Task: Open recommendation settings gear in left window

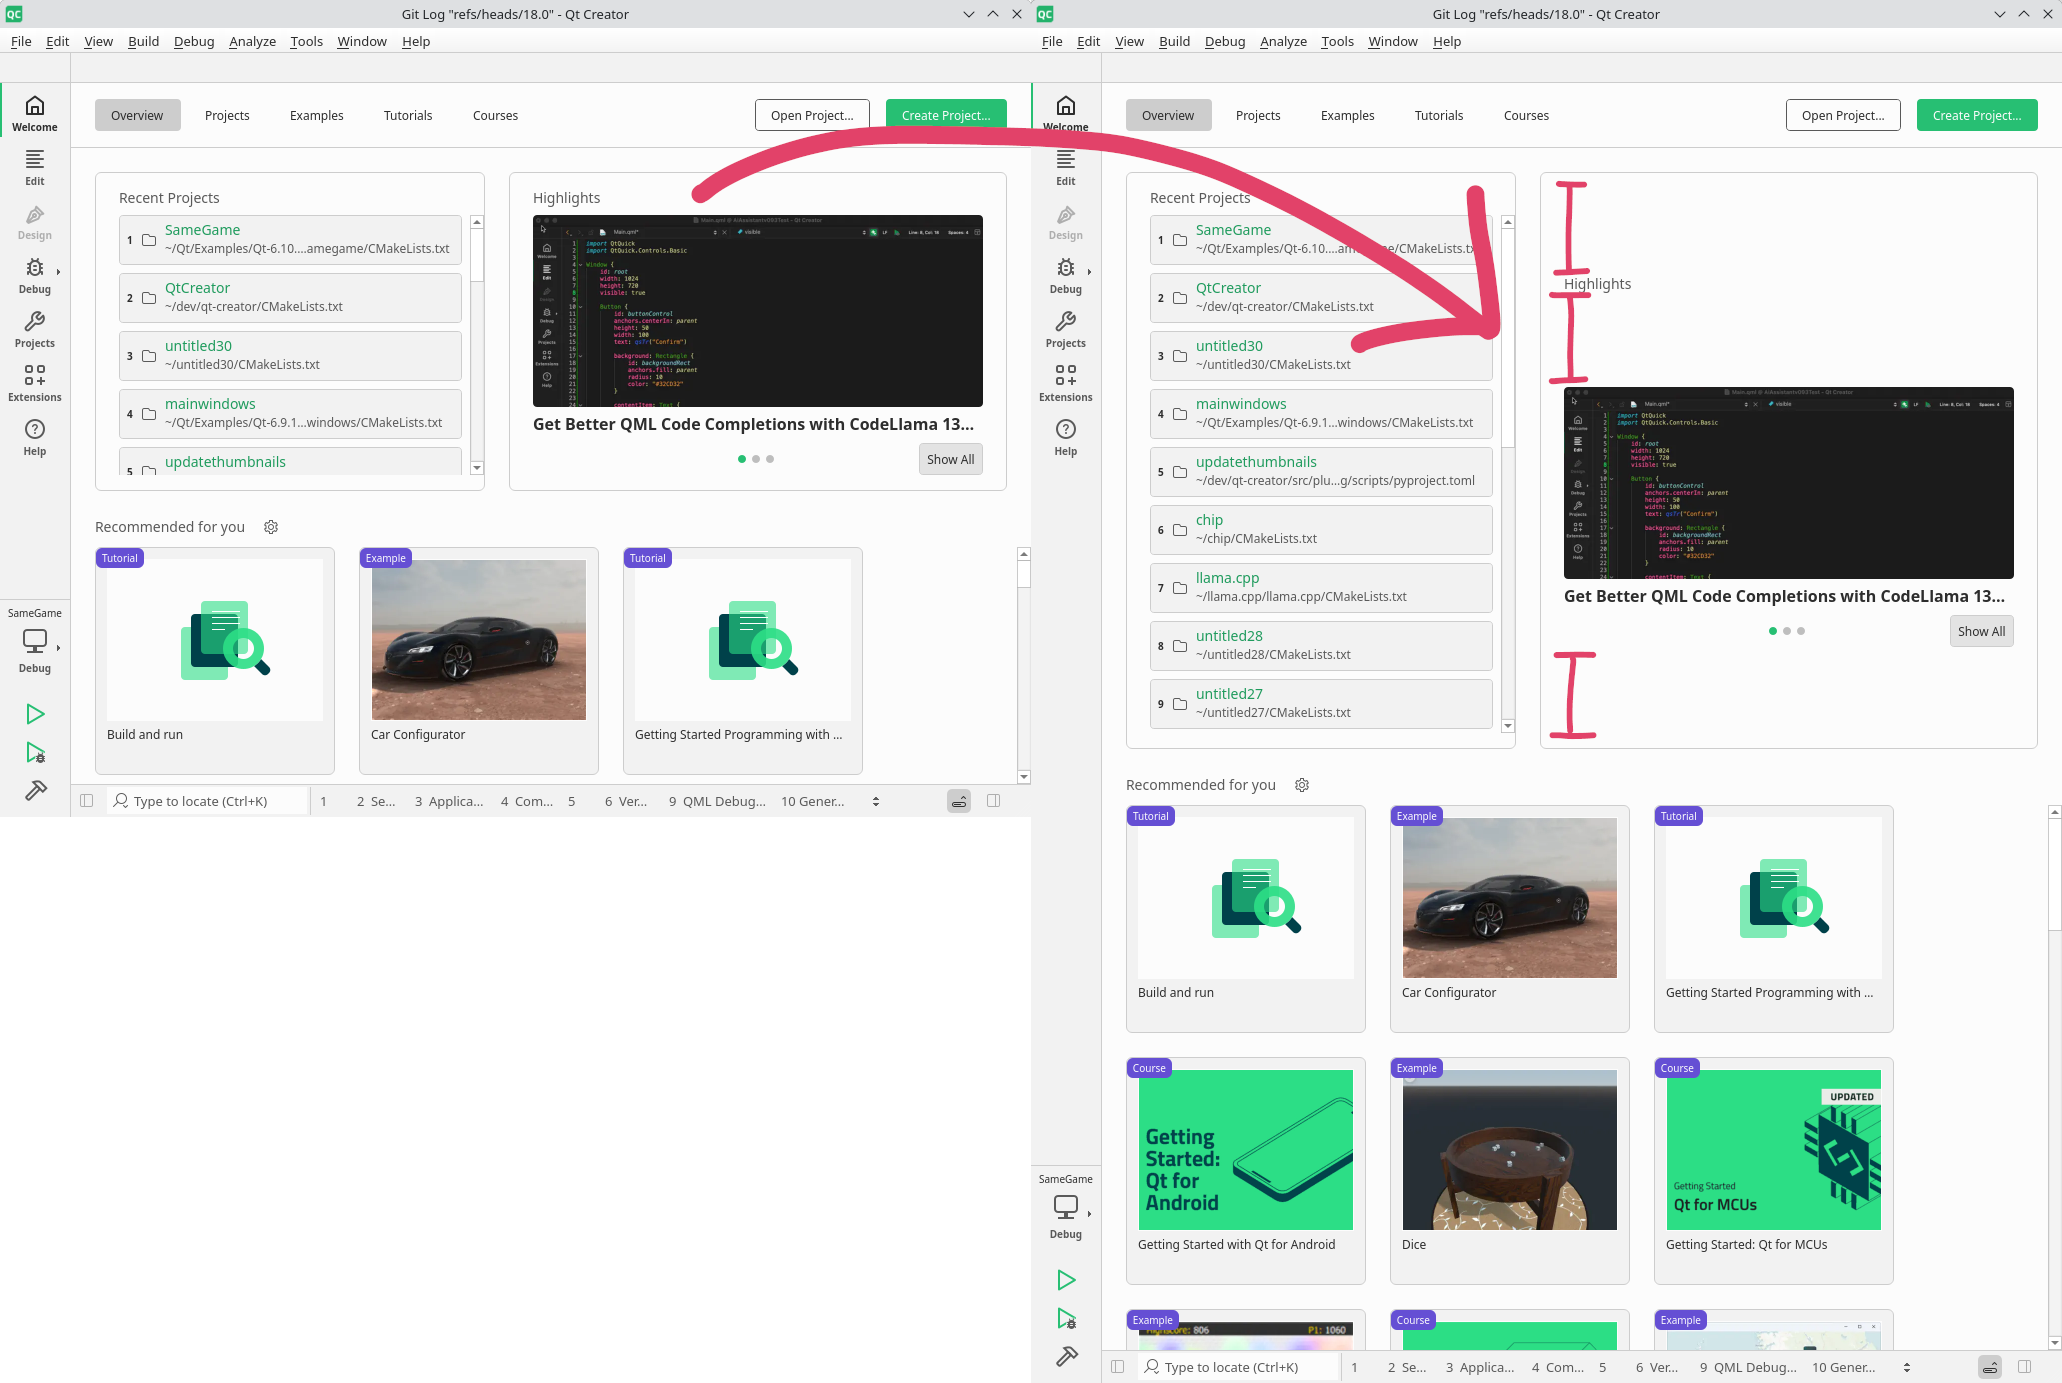Action: [x=271, y=527]
